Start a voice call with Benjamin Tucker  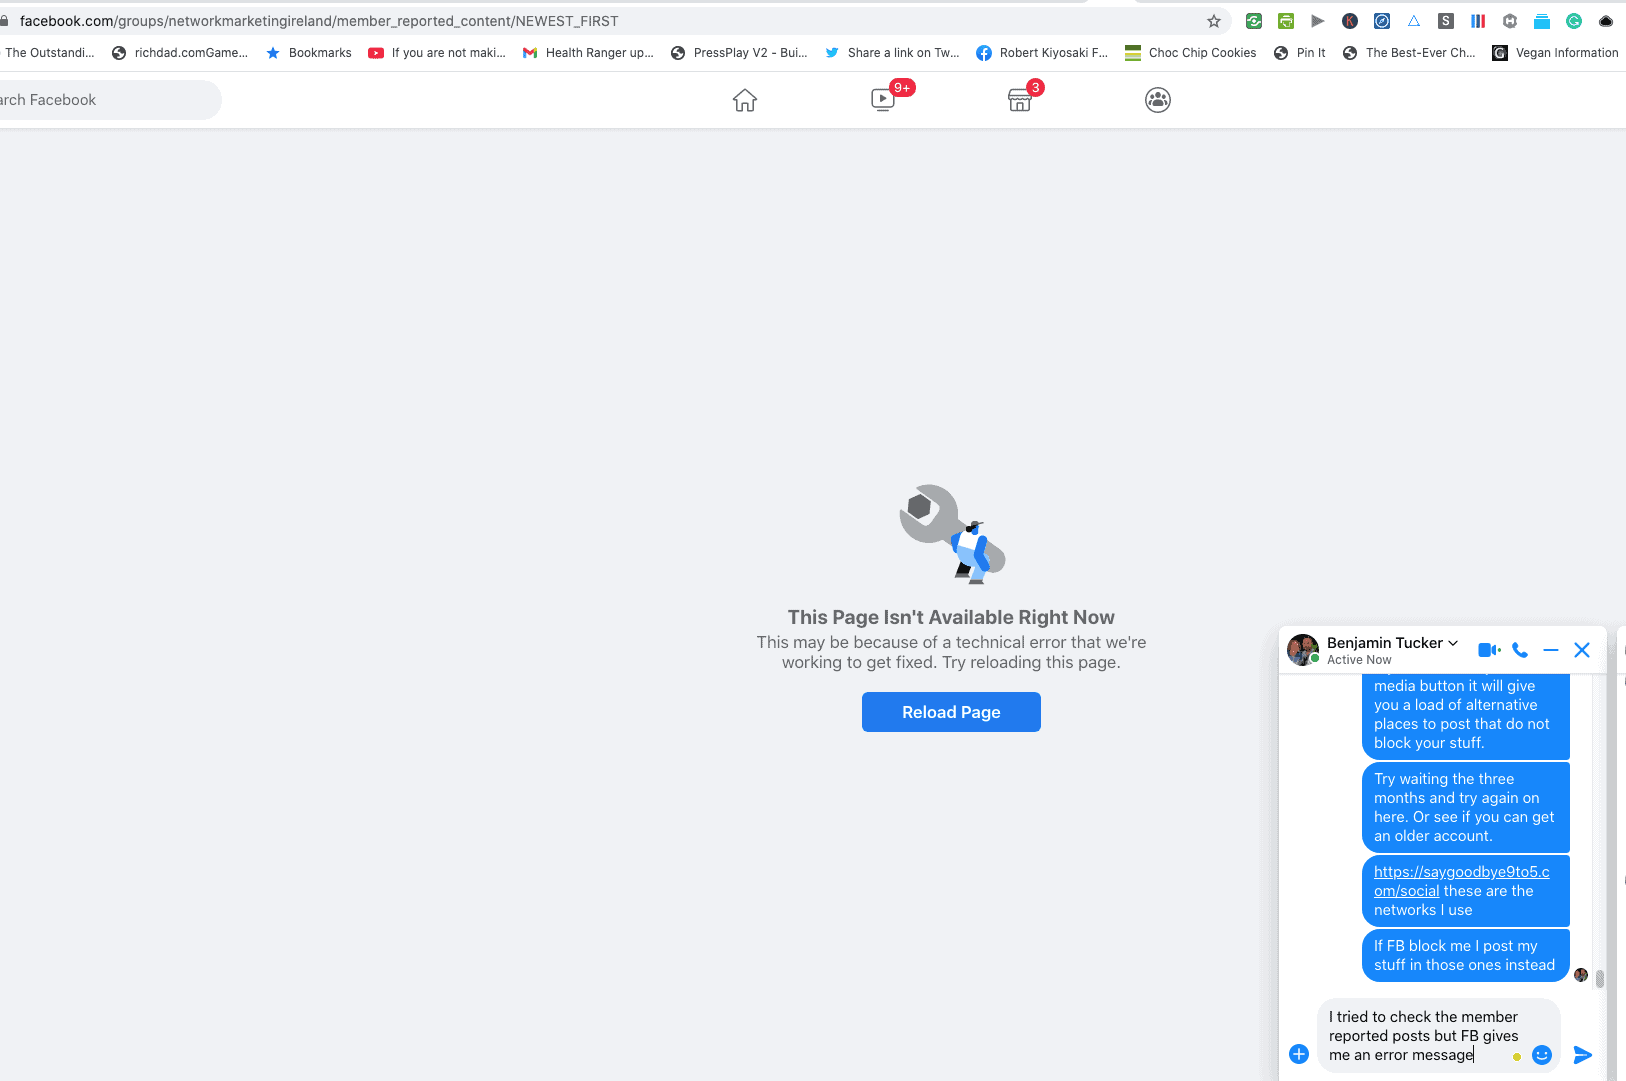(x=1520, y=650)
